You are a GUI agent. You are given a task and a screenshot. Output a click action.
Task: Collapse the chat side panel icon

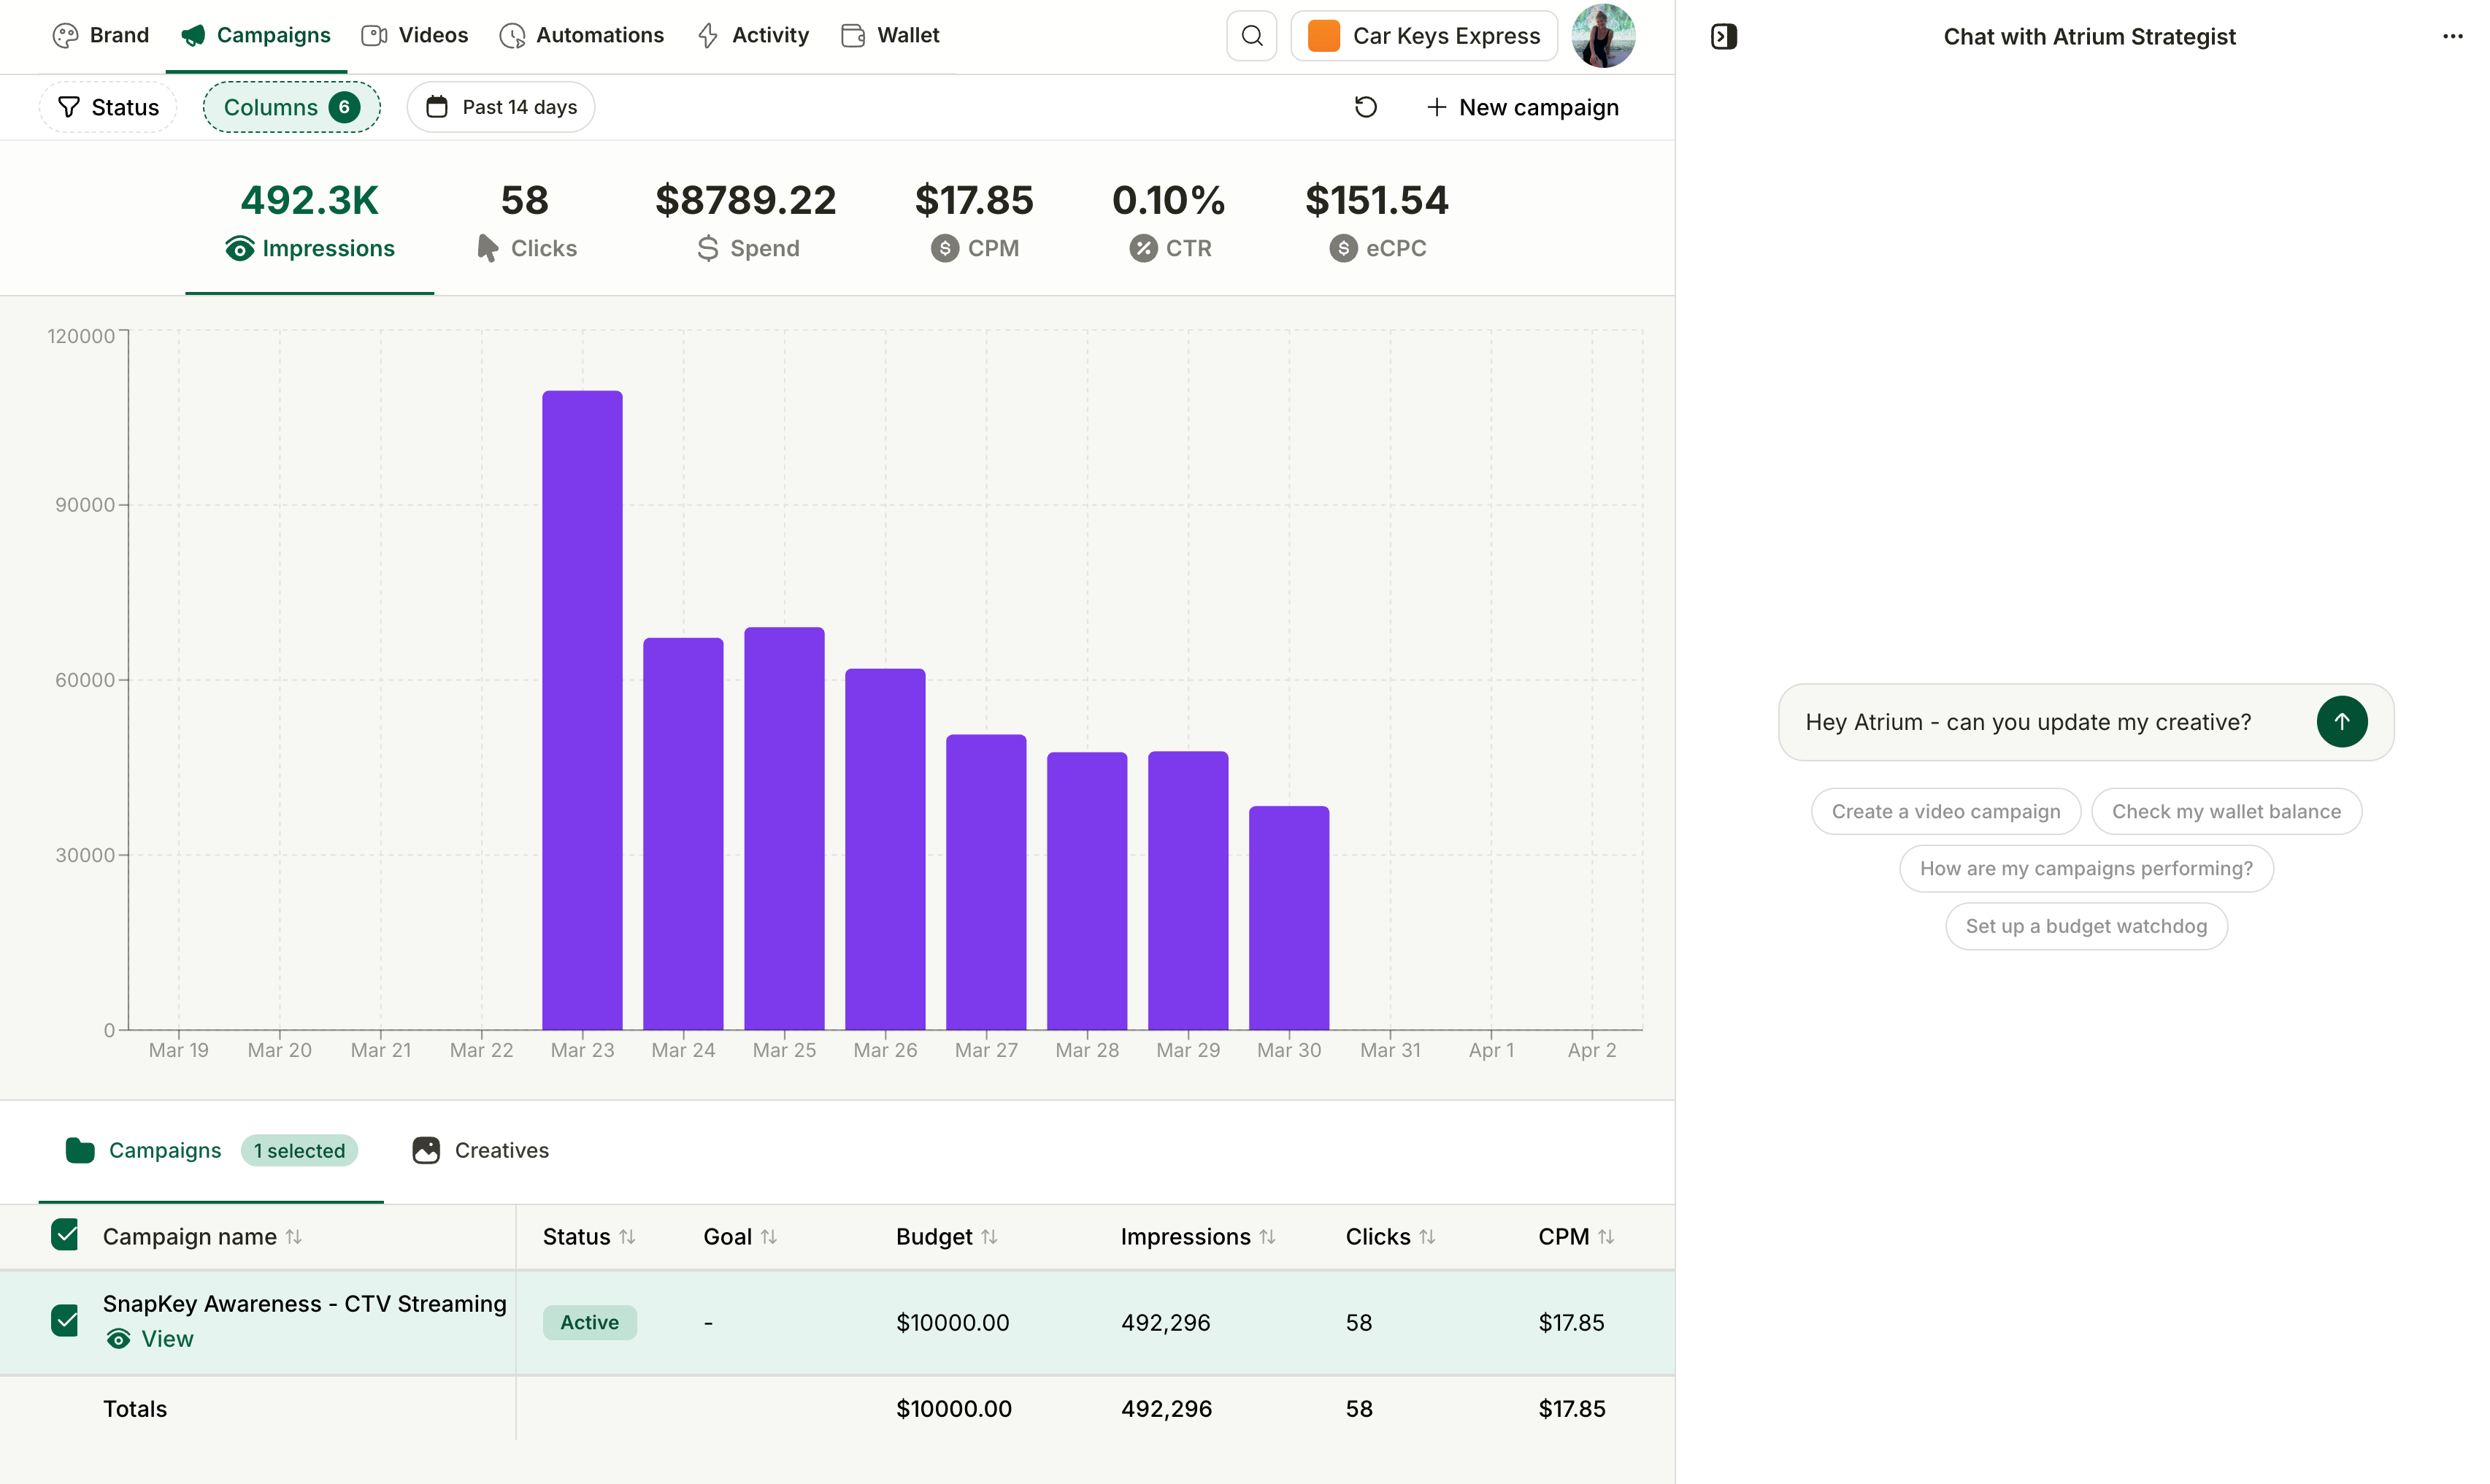[x=1723, y=37]
